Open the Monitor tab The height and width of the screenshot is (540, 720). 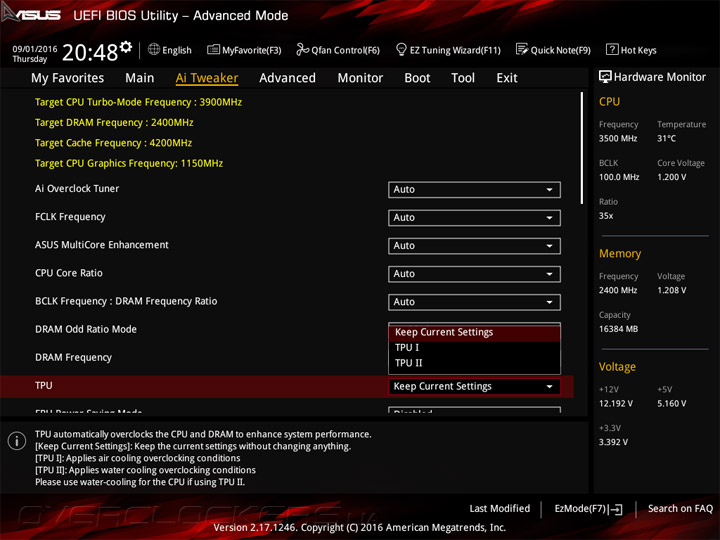pyautogui.click(x=360, y=78)
